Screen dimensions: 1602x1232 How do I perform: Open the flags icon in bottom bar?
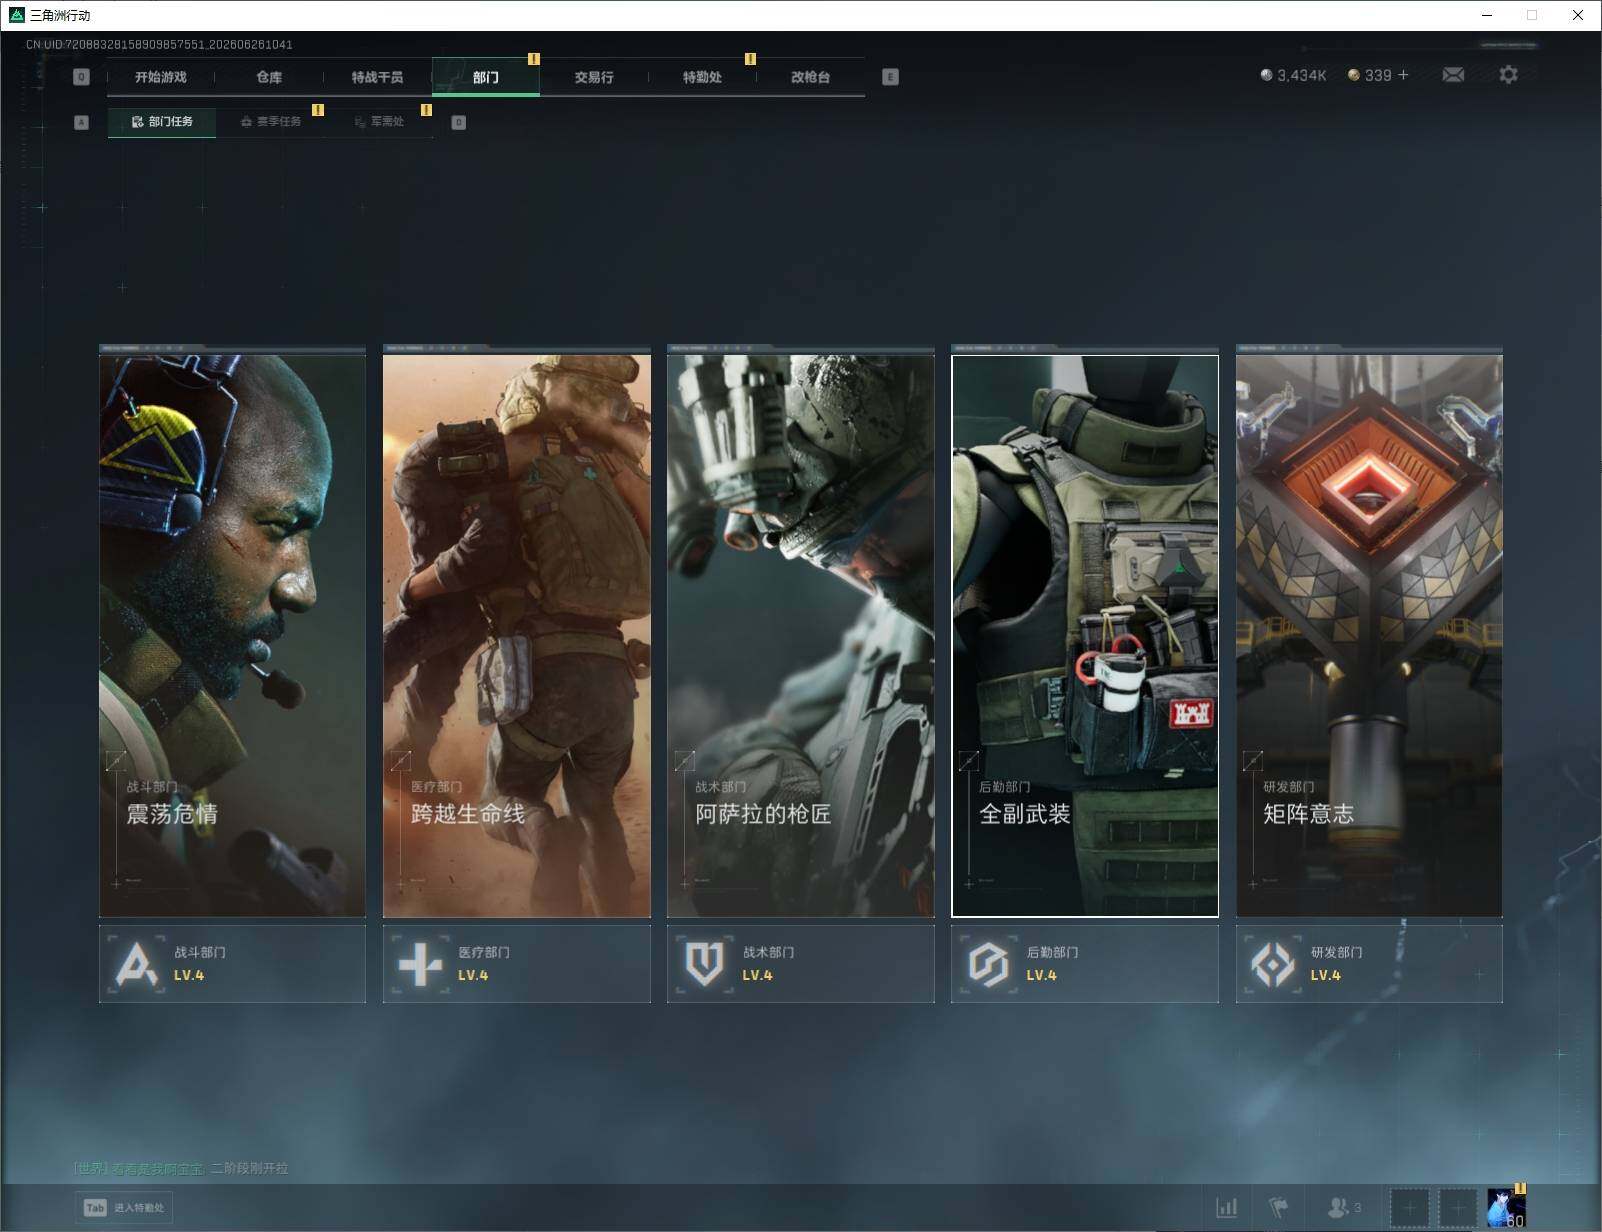1278,1208
